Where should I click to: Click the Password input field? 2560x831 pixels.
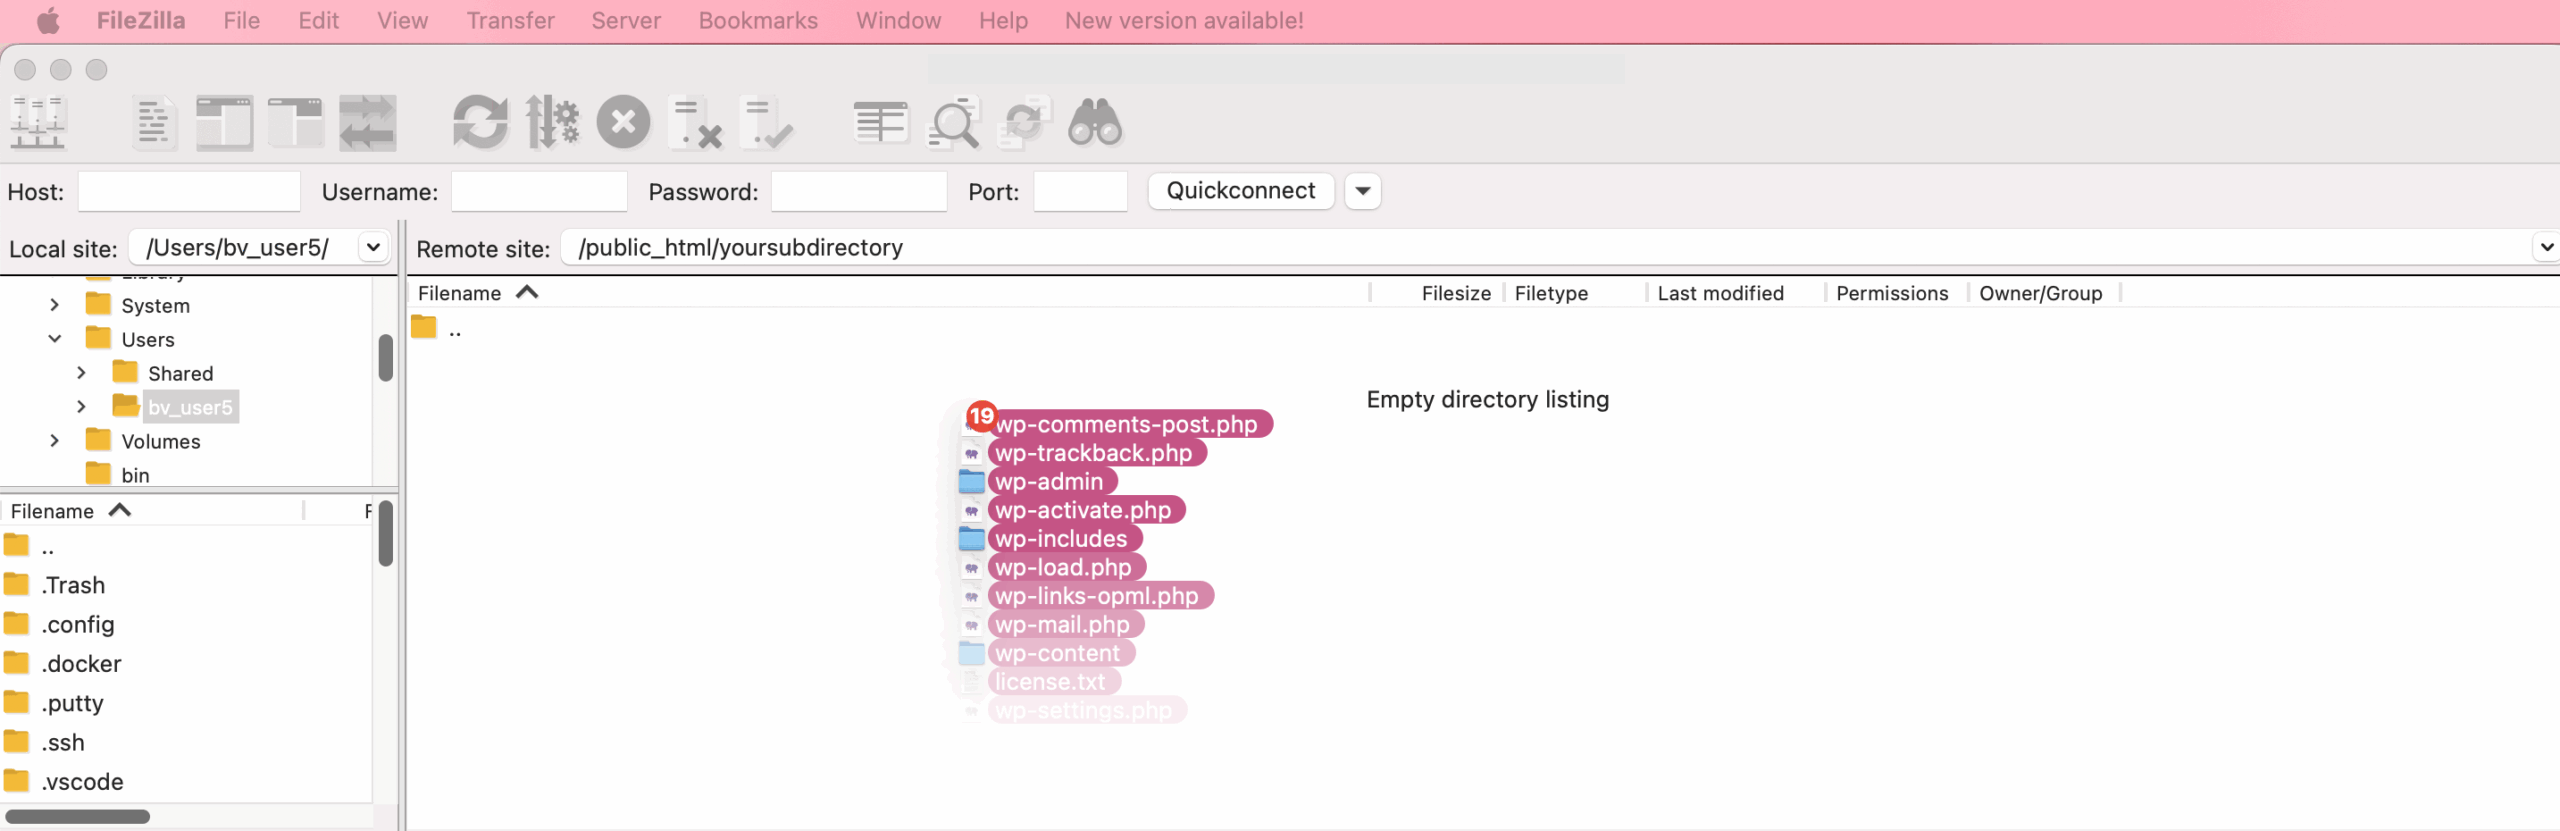point(859,191)
